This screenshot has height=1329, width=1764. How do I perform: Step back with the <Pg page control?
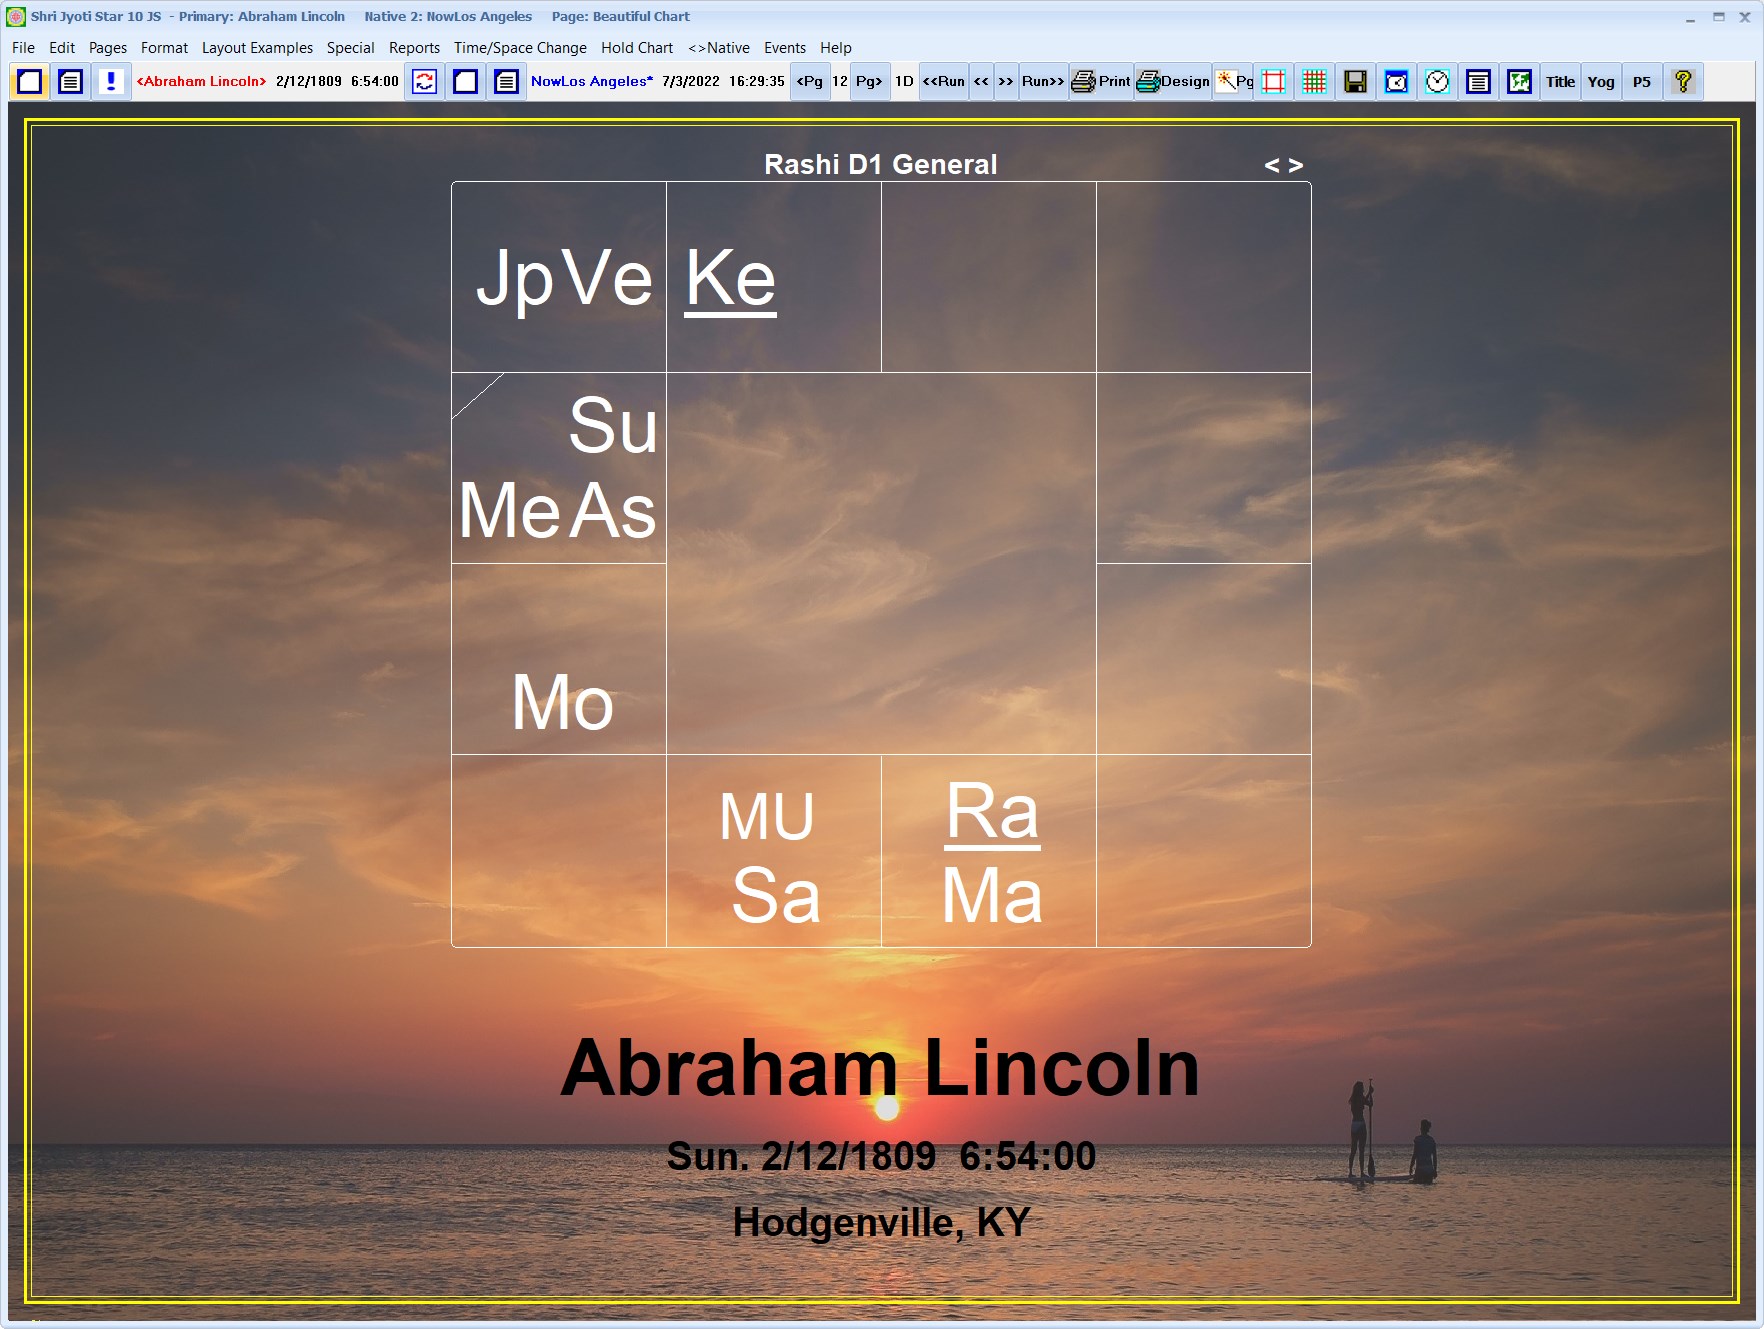point(809,82)
